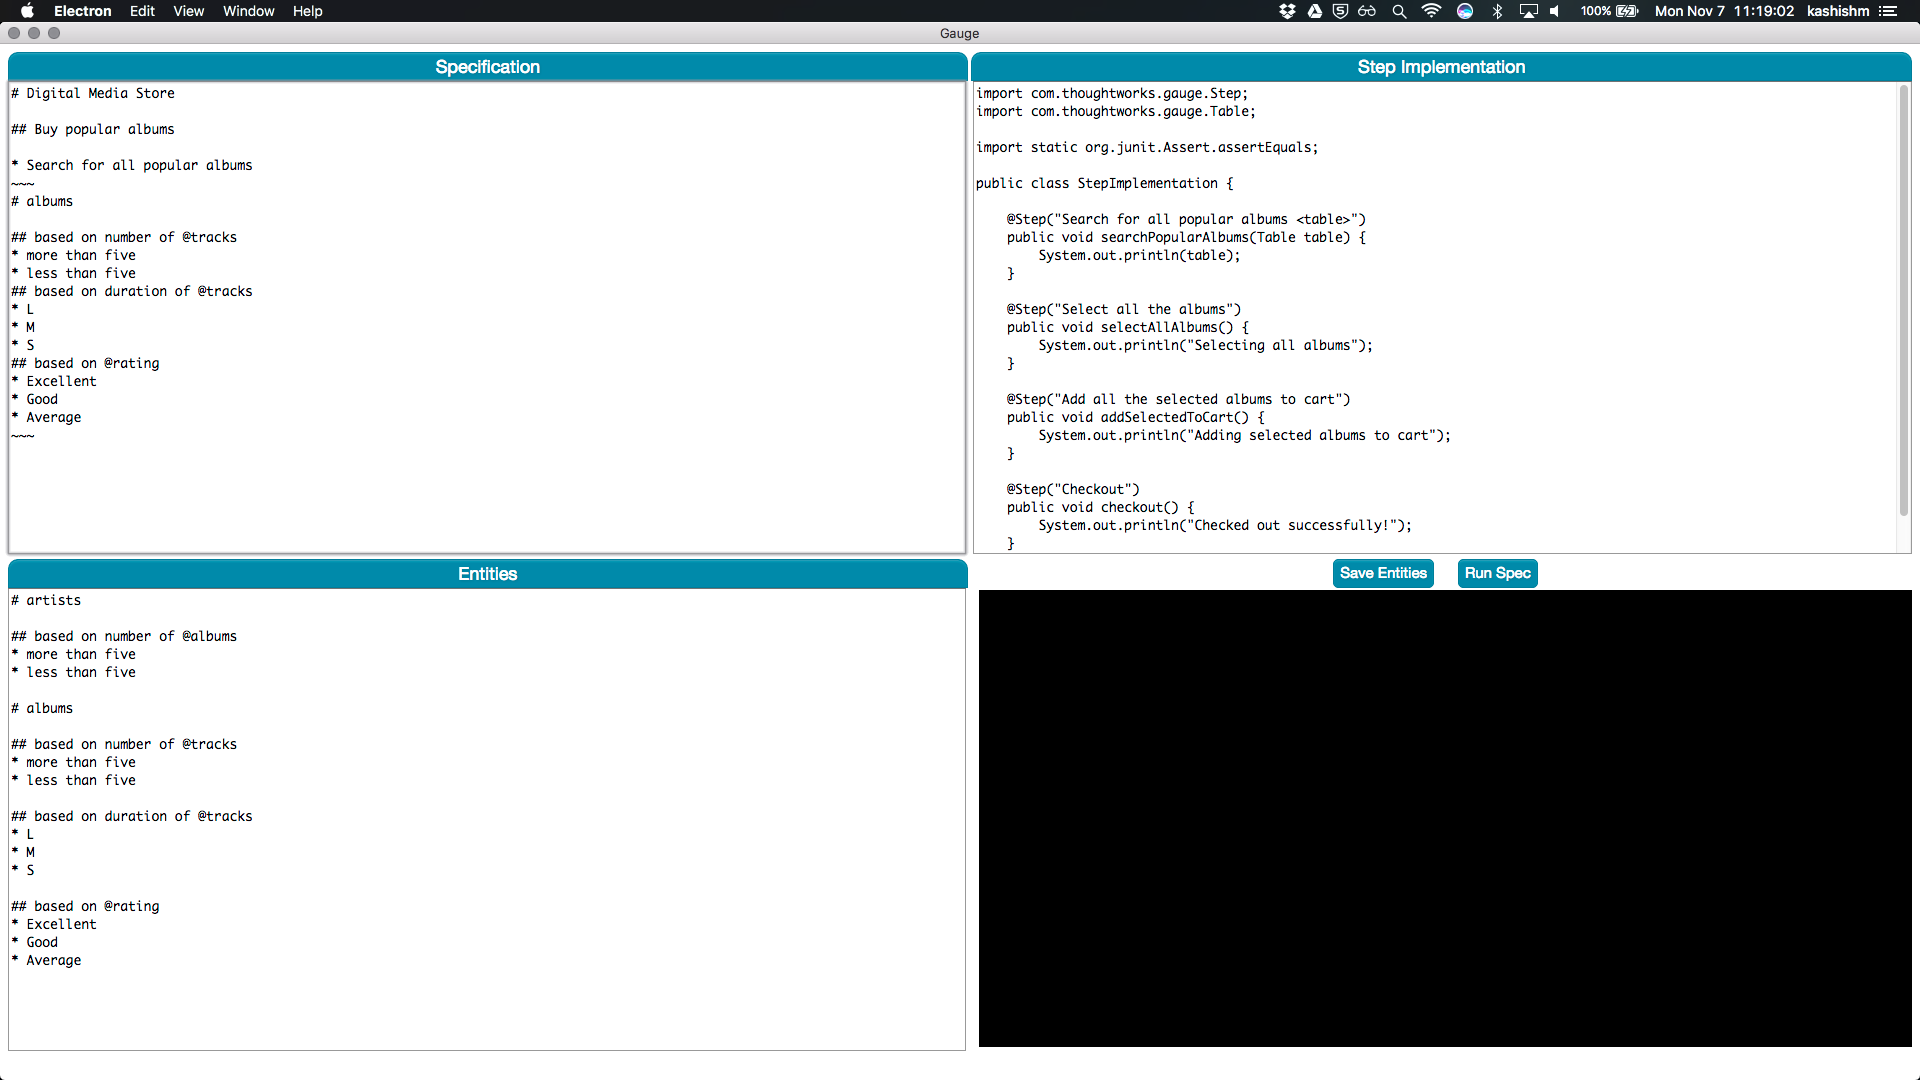Click the Bluetooth status icon
The image size is (1920, 1080).
point(1497,11)
